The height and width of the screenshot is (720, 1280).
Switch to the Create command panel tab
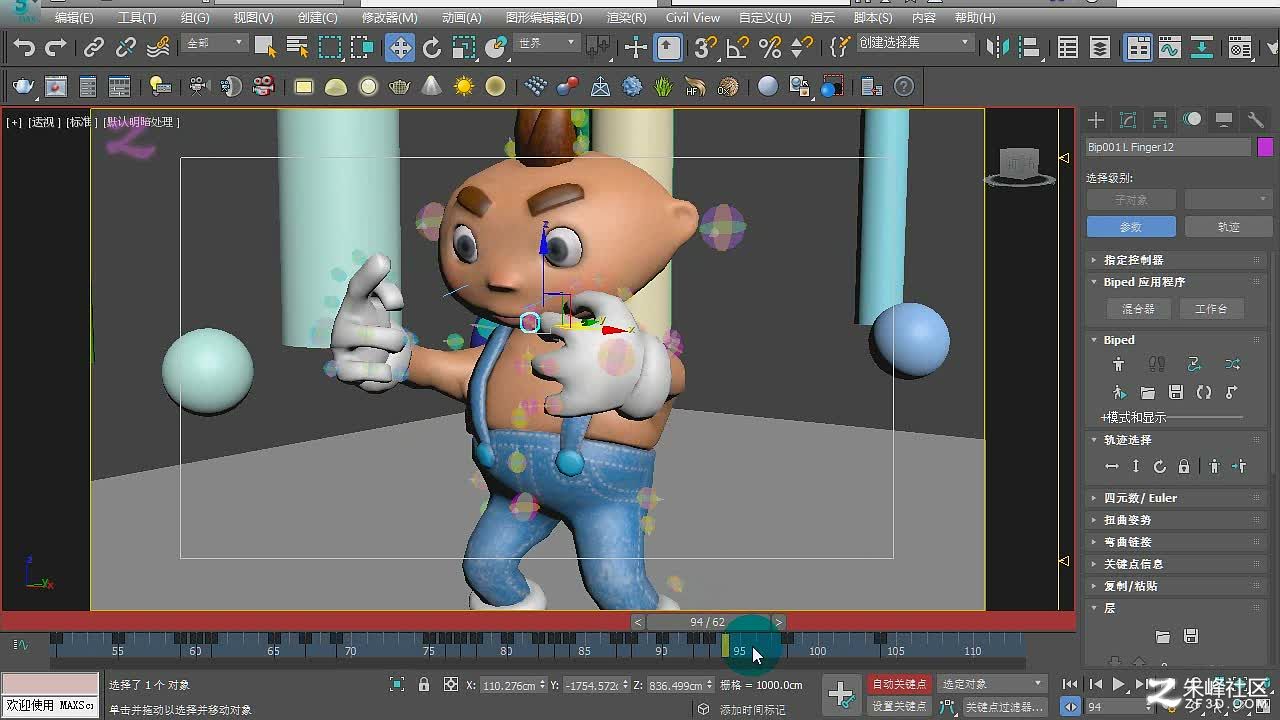click(x=1096, y=120)
